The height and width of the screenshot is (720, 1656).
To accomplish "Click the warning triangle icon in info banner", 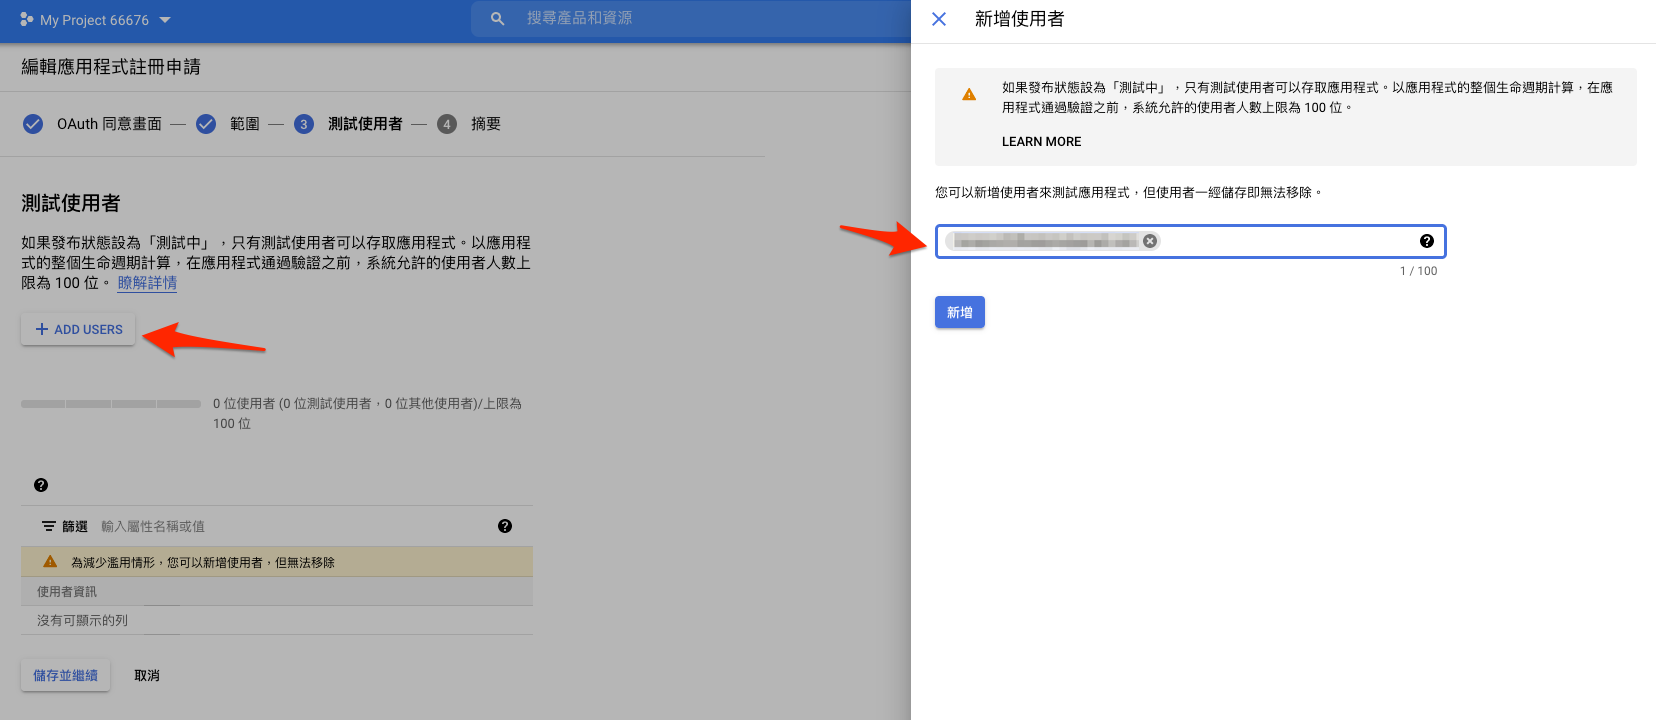I will (969, 94).
